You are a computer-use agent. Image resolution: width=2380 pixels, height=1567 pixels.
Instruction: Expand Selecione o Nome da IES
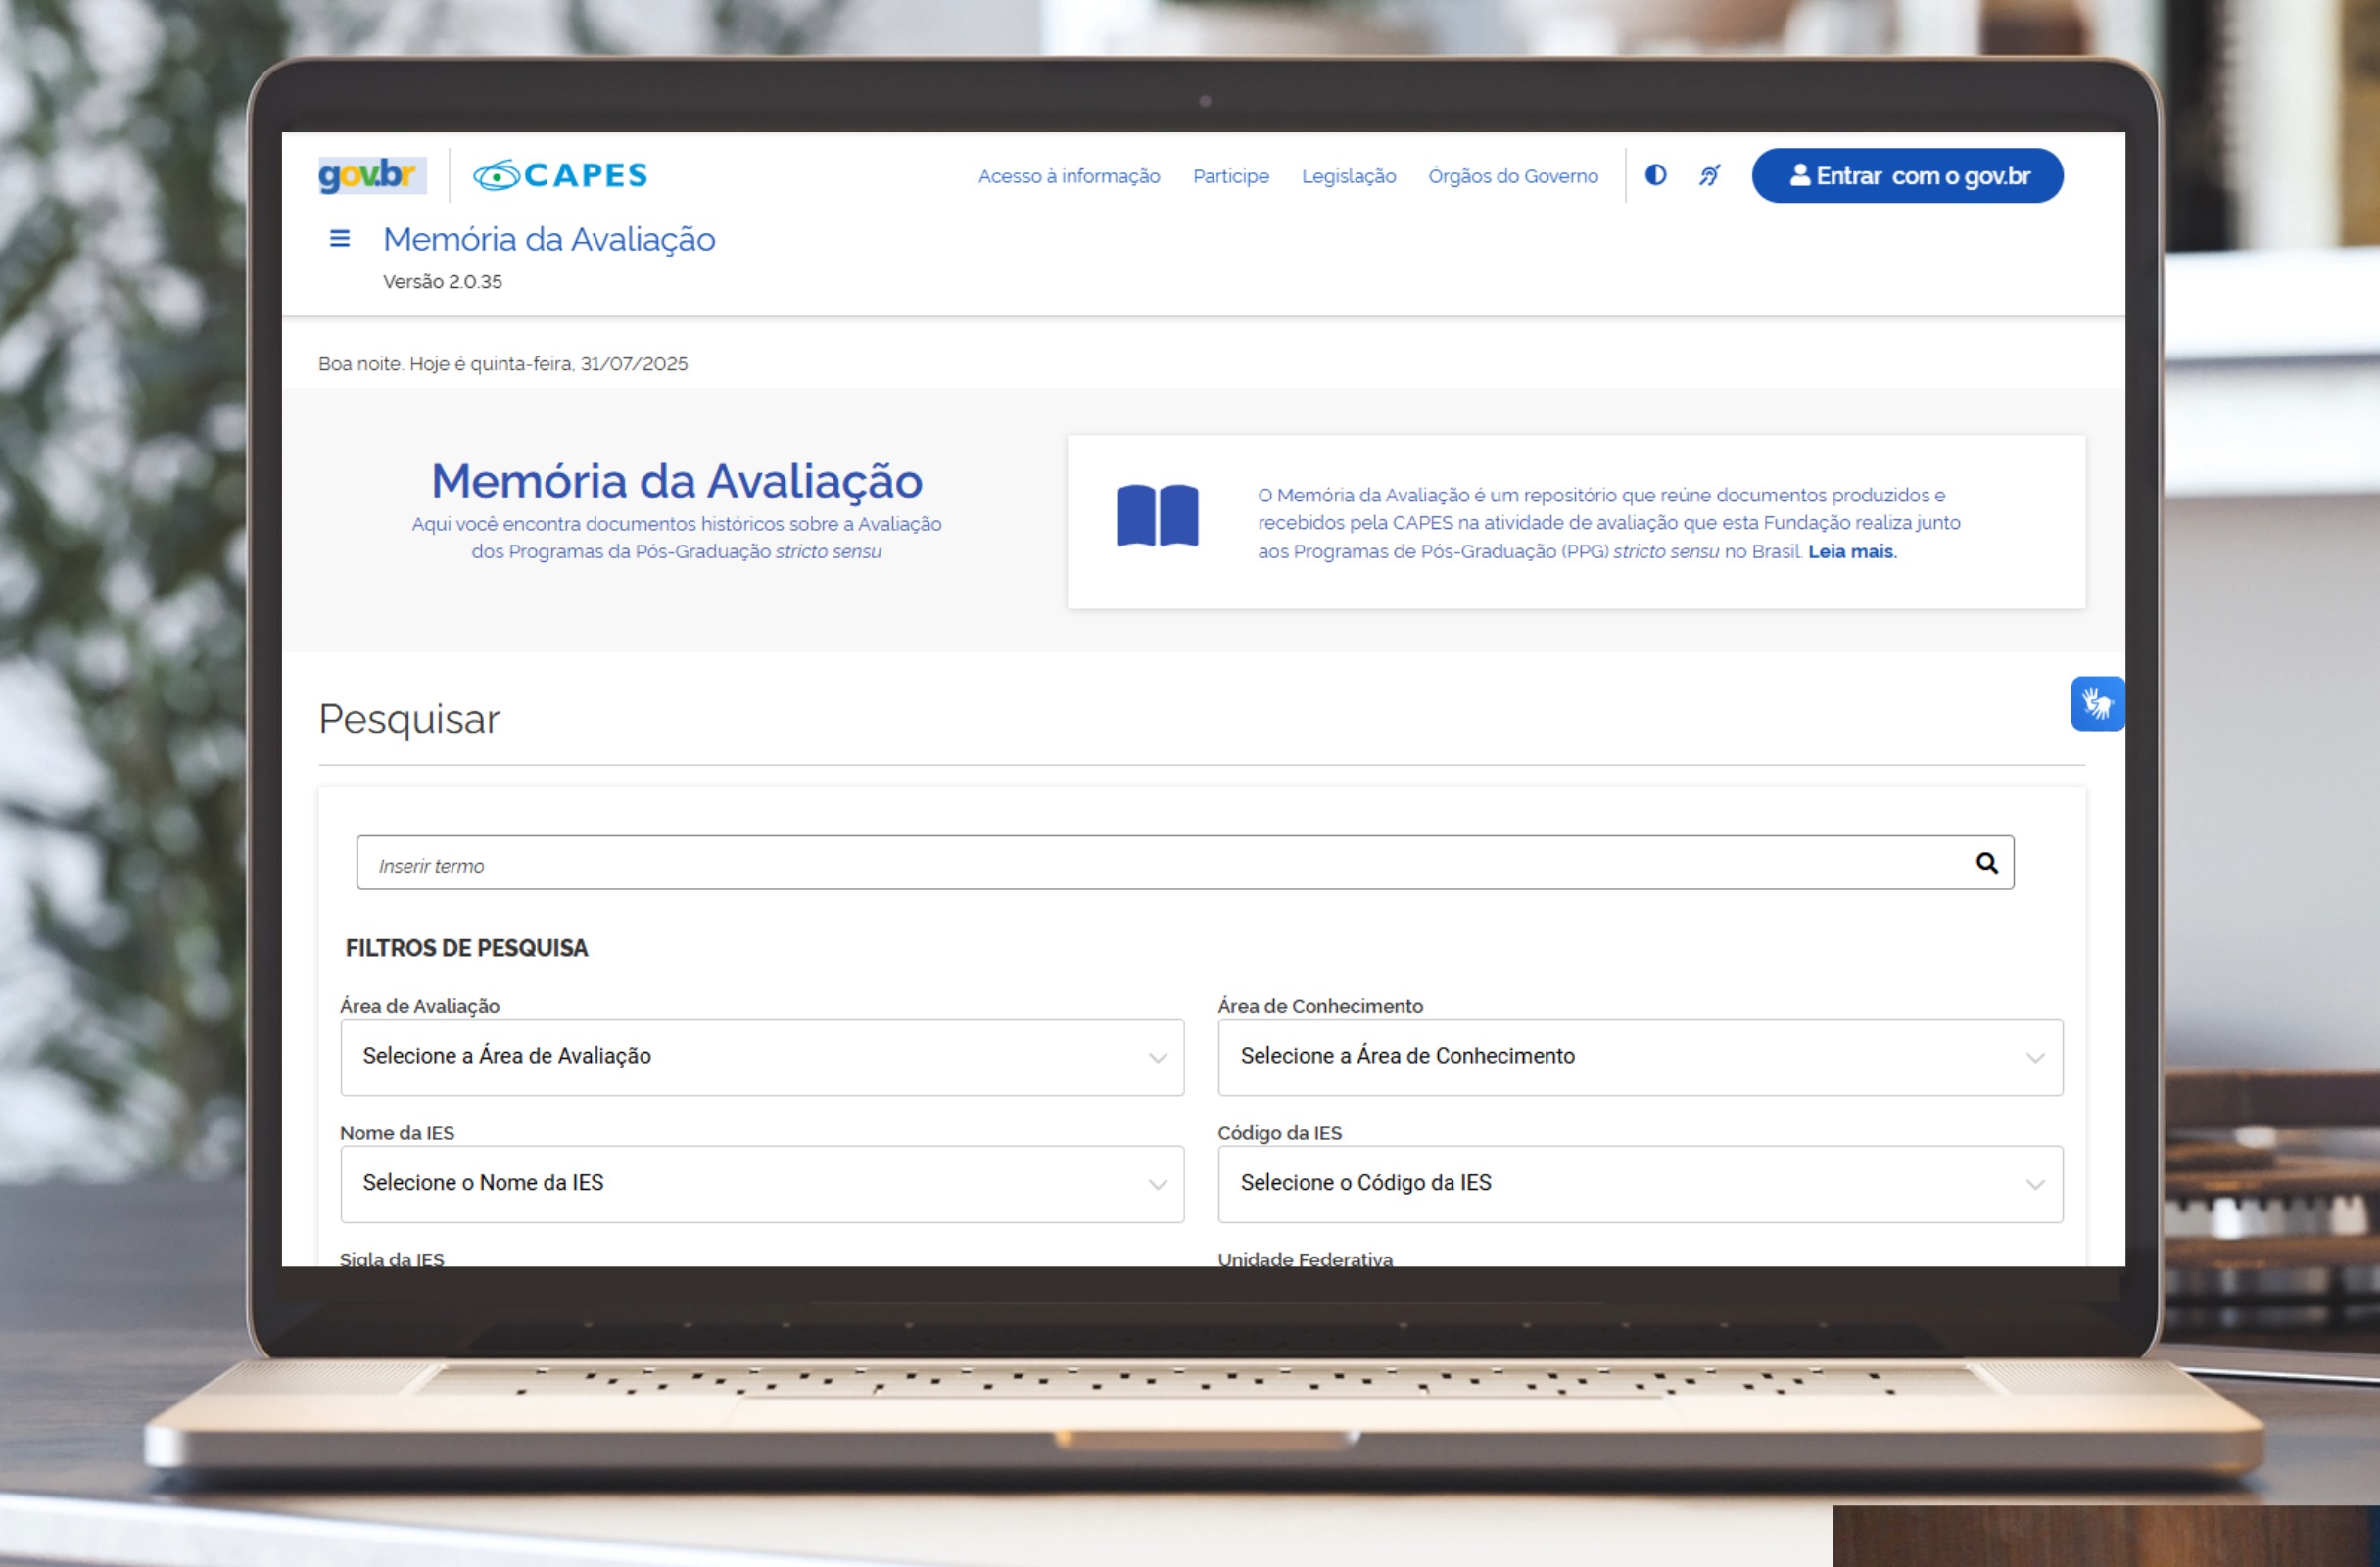pos(762,1184)
